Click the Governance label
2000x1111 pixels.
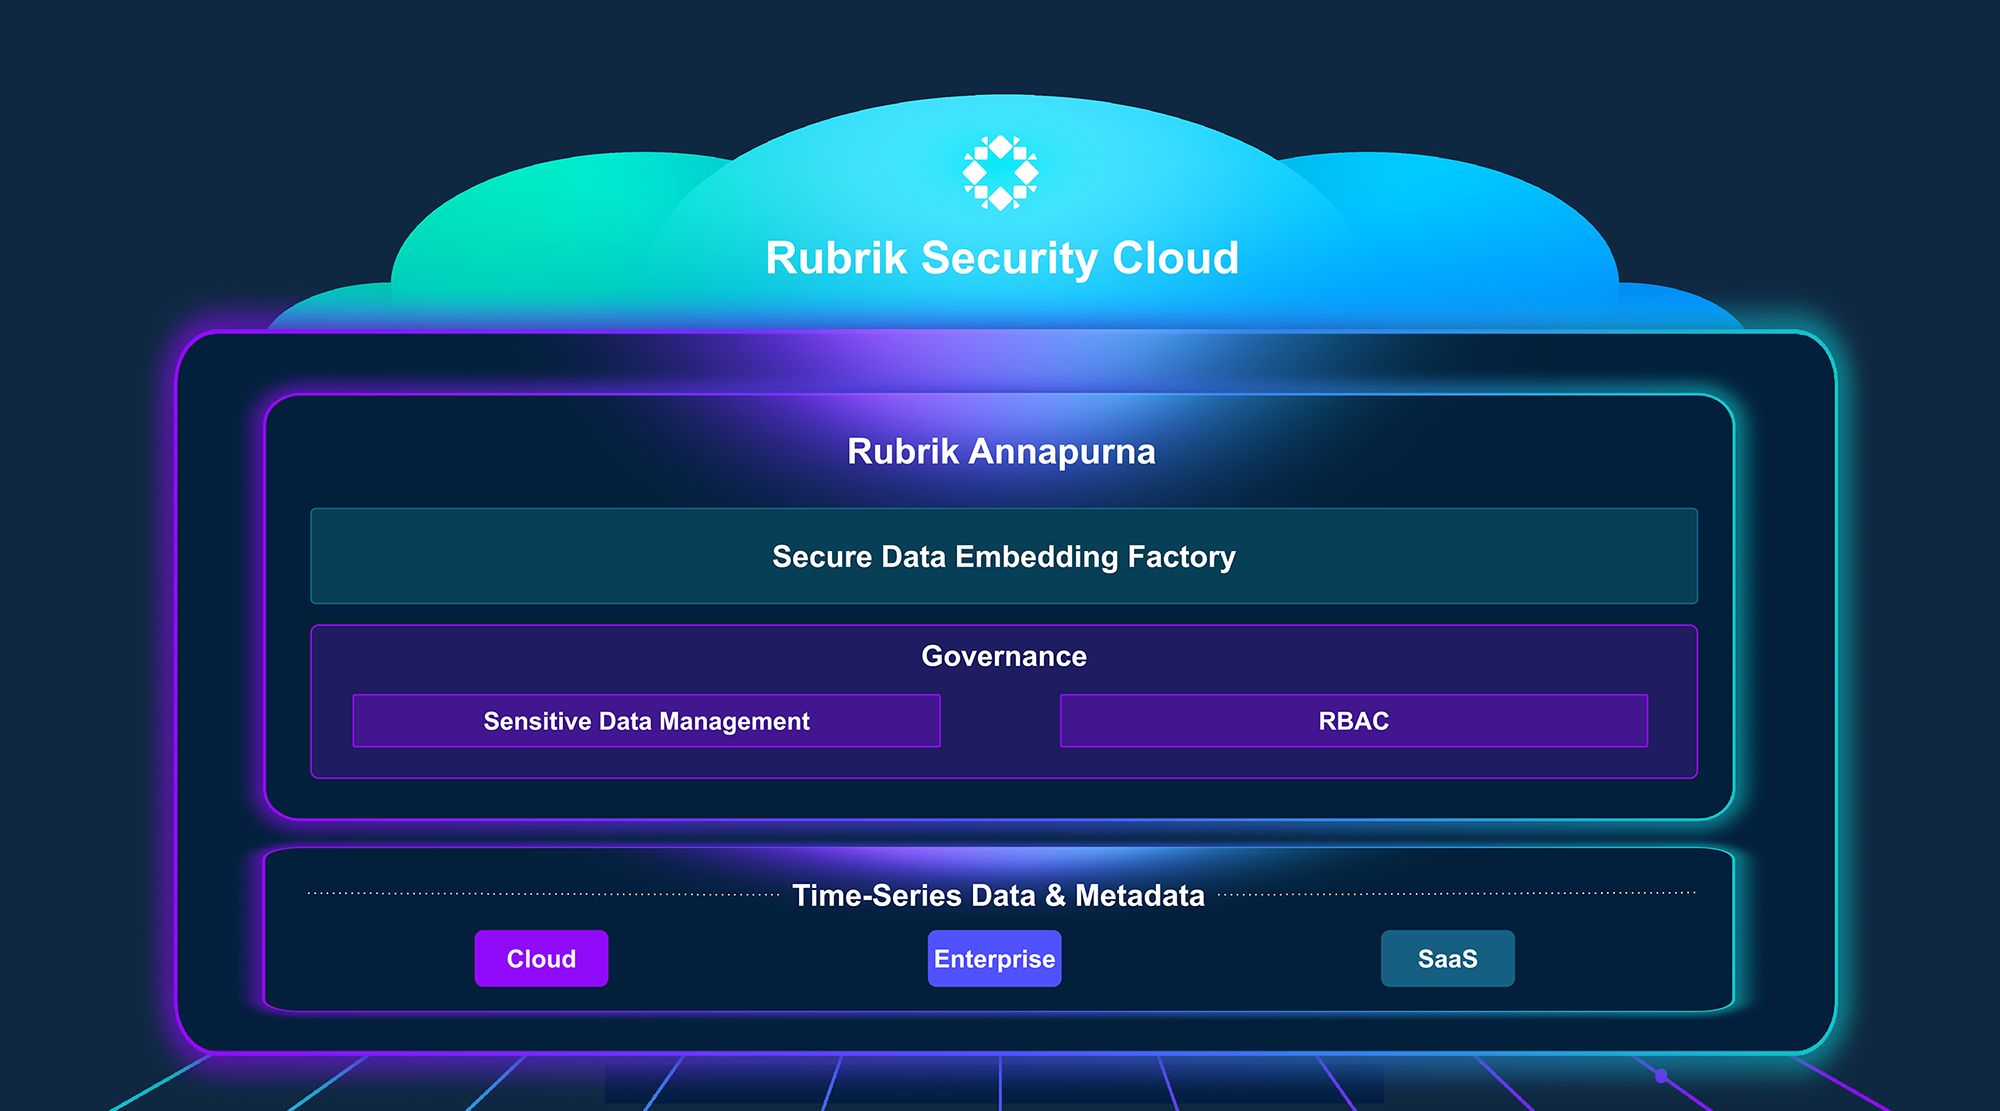pyautogui.click(x=1004, y=656)
